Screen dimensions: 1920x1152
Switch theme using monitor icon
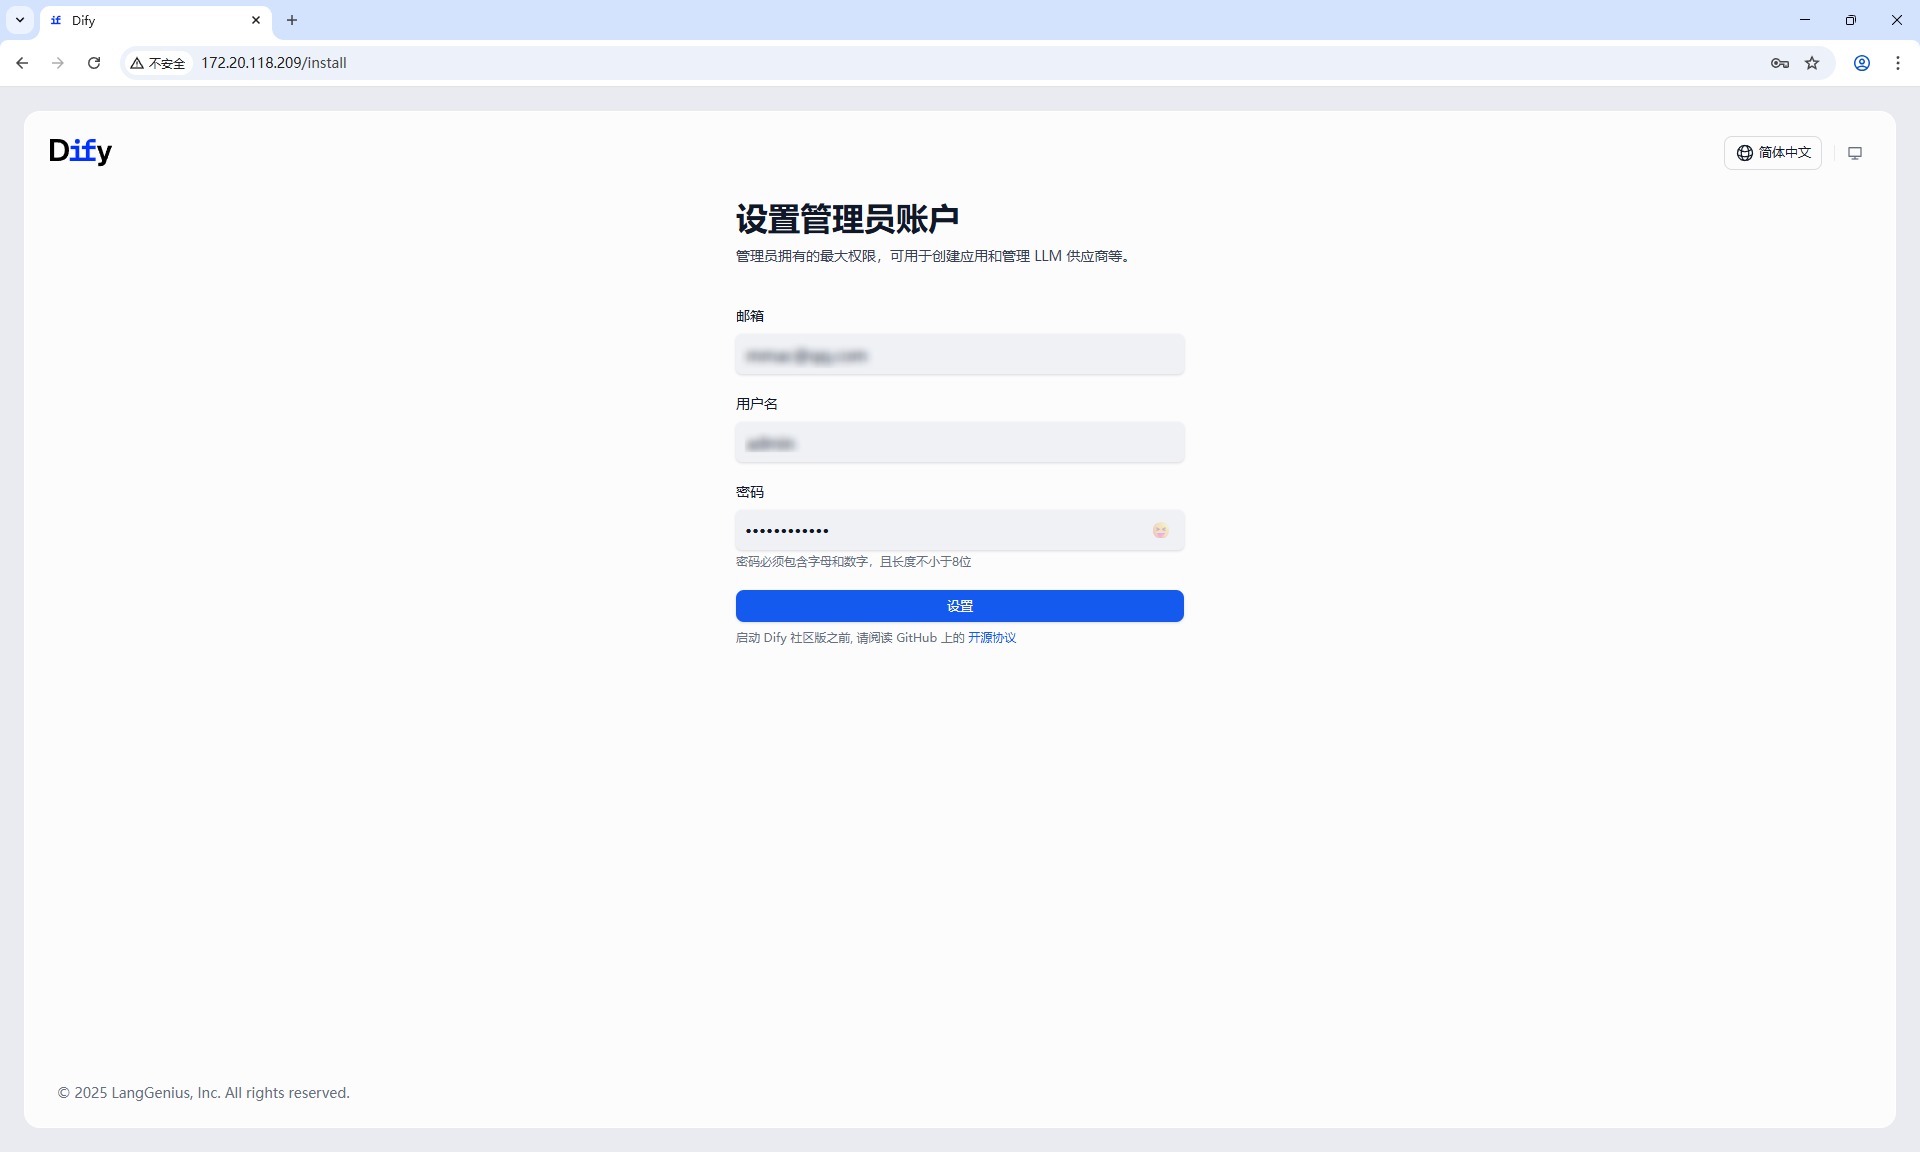[x=1855, y=153]
